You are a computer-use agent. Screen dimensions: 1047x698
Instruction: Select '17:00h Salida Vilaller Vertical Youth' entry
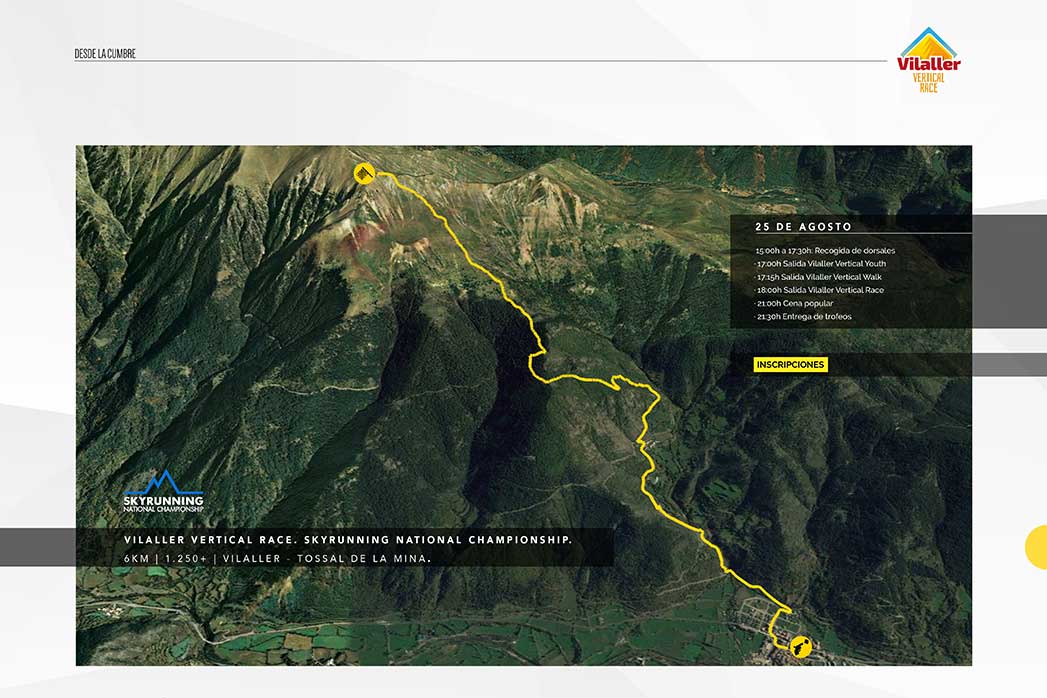[821, 264]
